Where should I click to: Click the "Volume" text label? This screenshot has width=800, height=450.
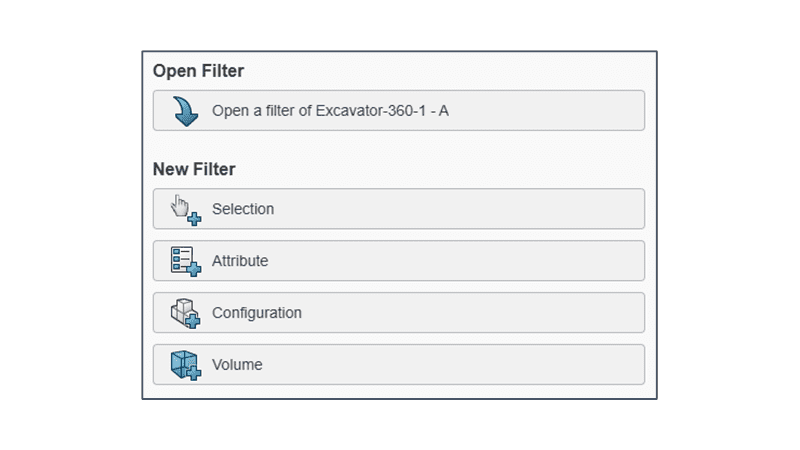pyautogui.click(x=237, y=365)
